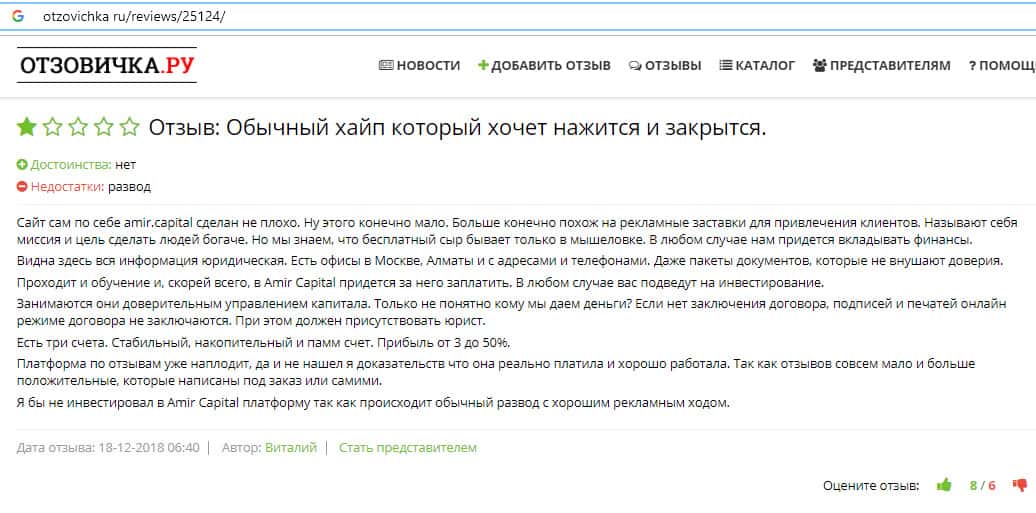Click the review title heading text
Image resolution: width=1036 pixels, height=513 pixels.
pos(457,128)
